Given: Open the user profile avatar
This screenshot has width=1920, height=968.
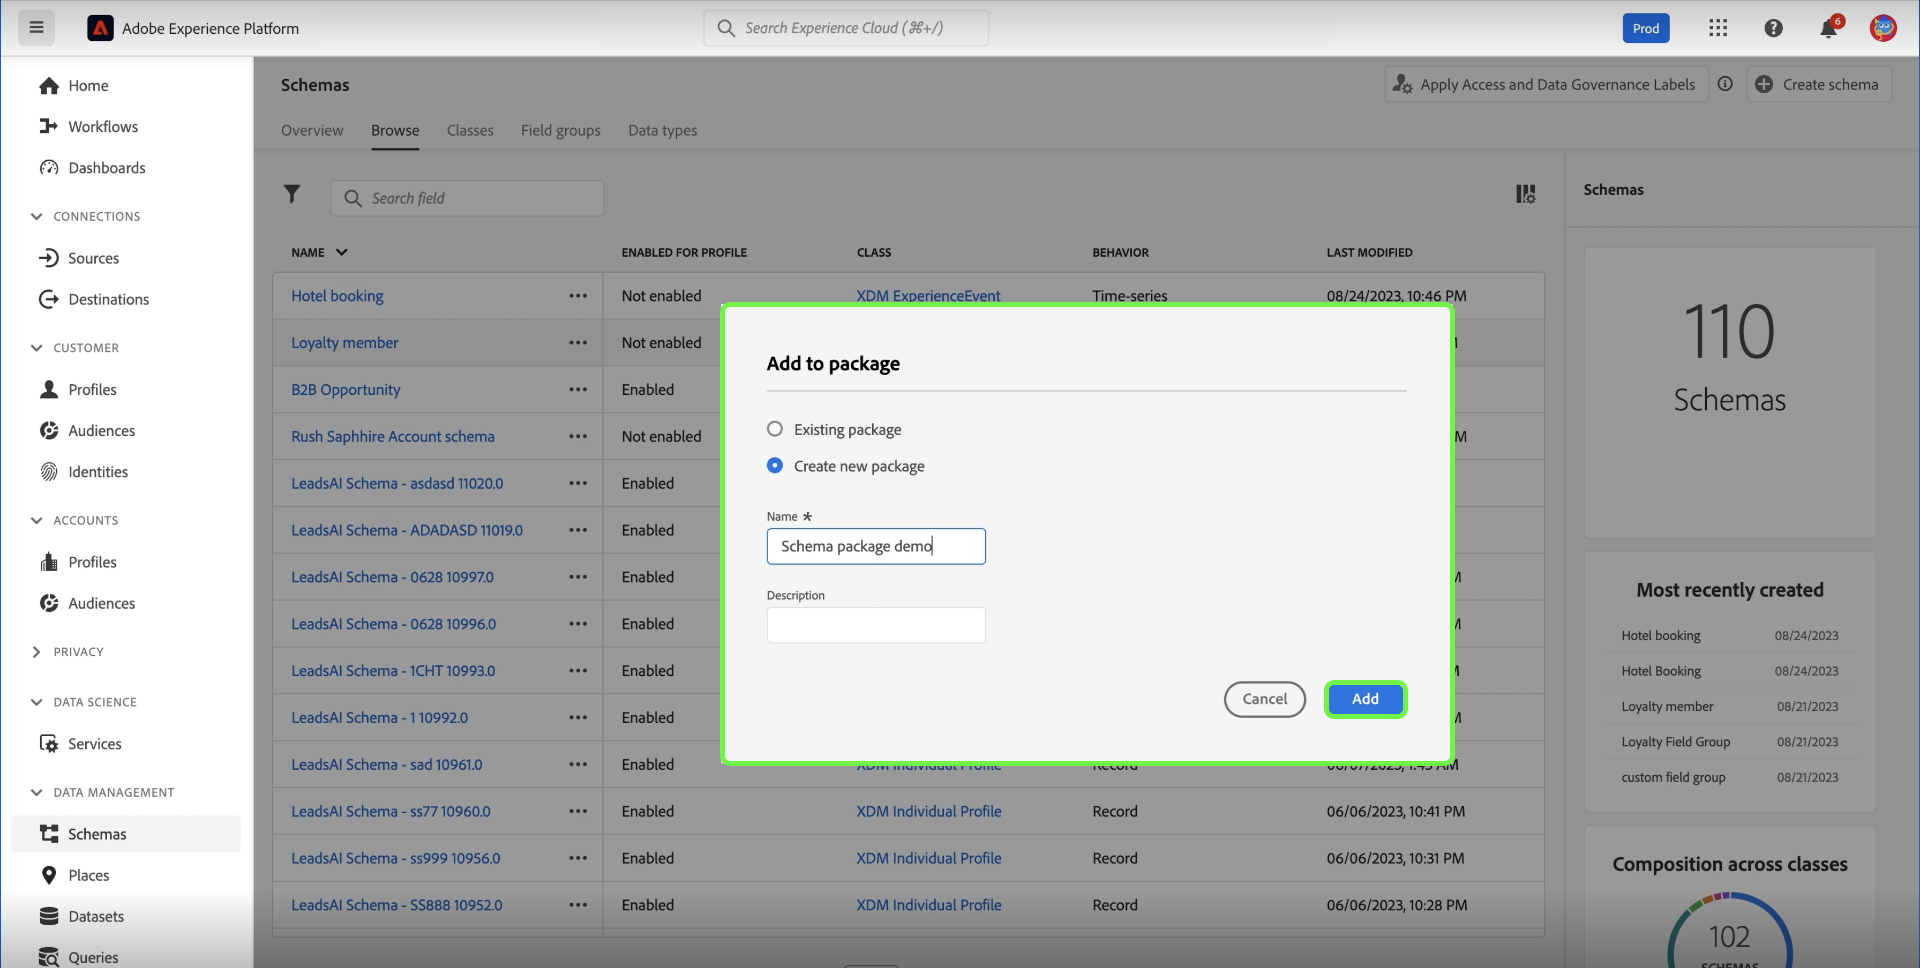Looking at the screenshot, I should [1883, 28].
